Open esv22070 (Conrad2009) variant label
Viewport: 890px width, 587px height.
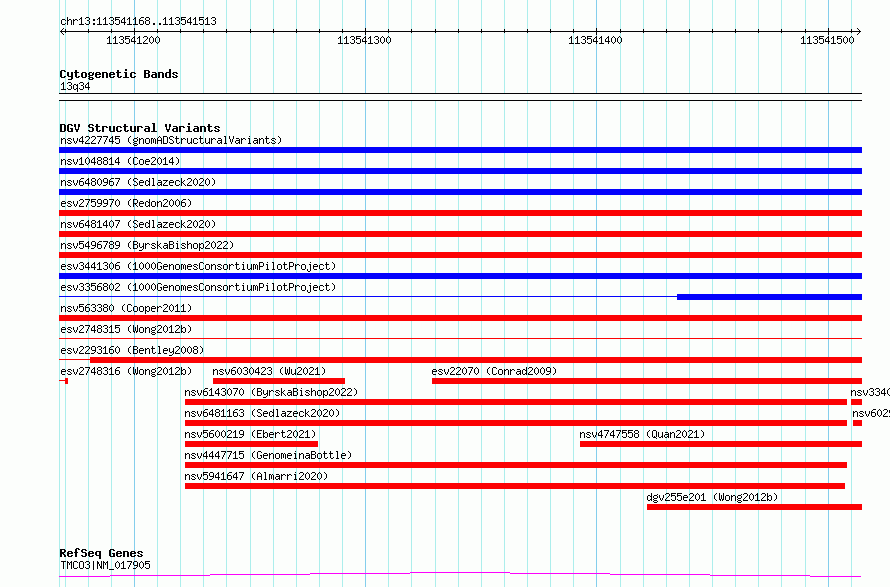tap(494, 371)
